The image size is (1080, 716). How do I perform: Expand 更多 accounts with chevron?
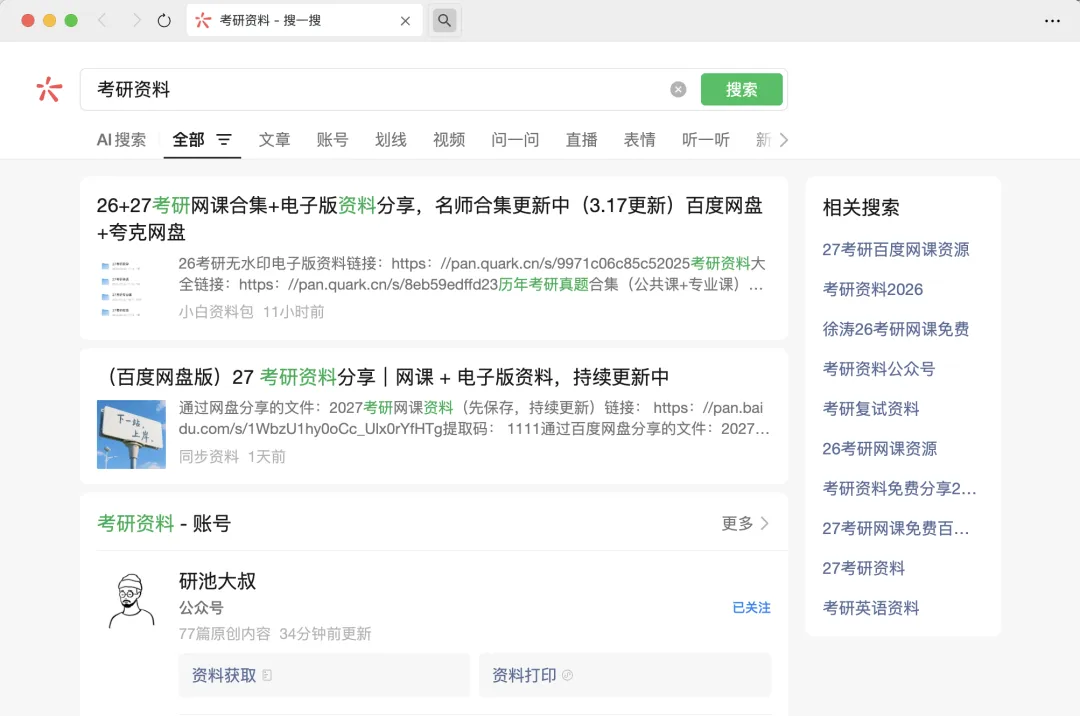pos(745,523)
